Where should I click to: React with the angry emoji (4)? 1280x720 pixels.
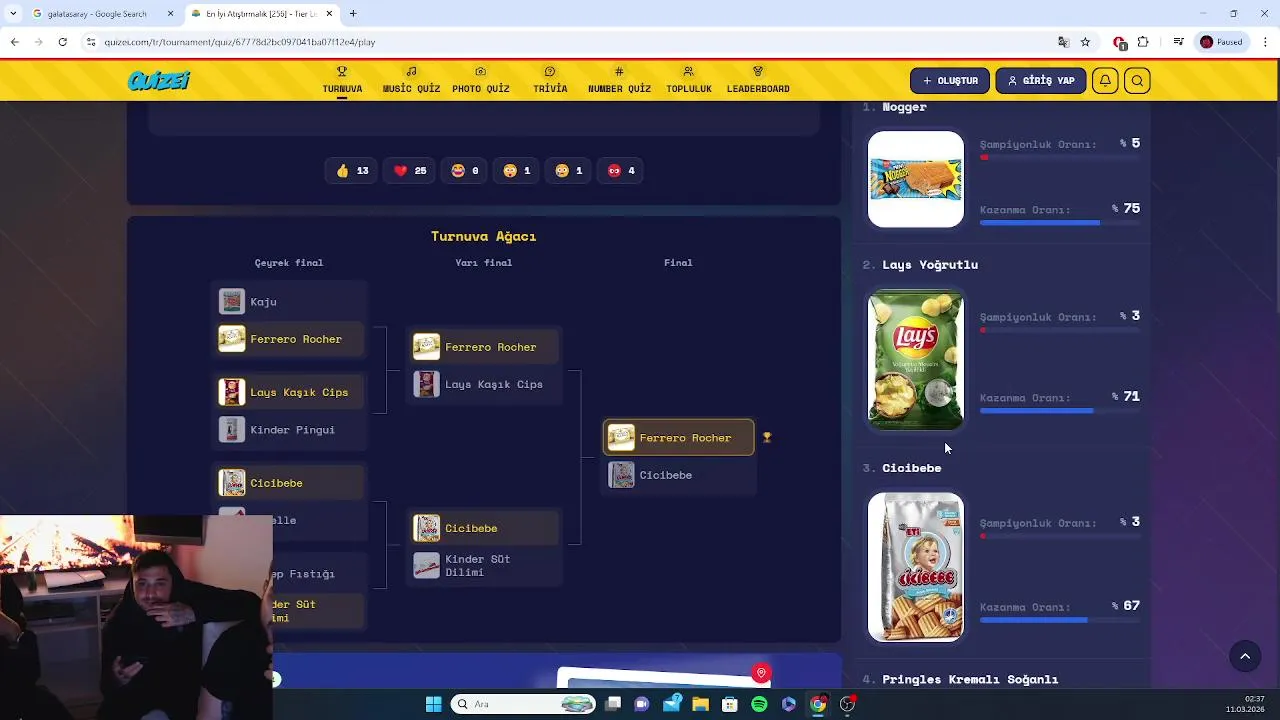pyautogui.click(x=621, y=171)
